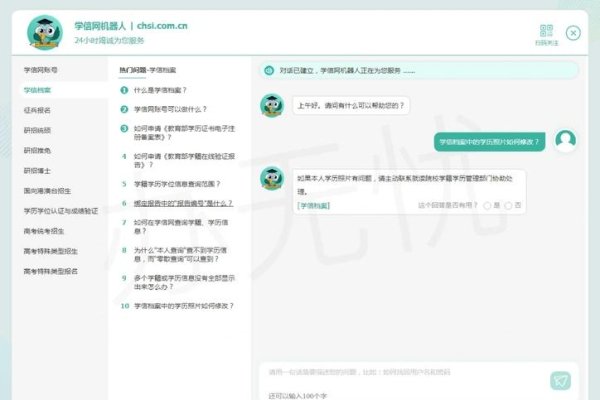Open 研招推免 category
The width and height of the screenshot is (600, 400).
[37, 150]
